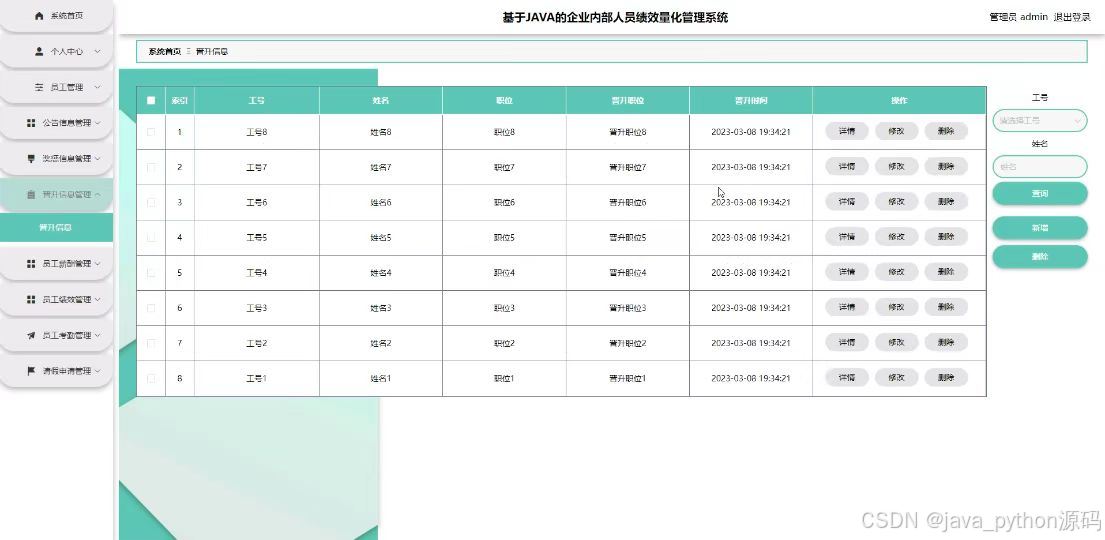Screen dimensions: 1105x540
Task: Check the row checkbox for 工号7
Action: (x=151, y=167)
